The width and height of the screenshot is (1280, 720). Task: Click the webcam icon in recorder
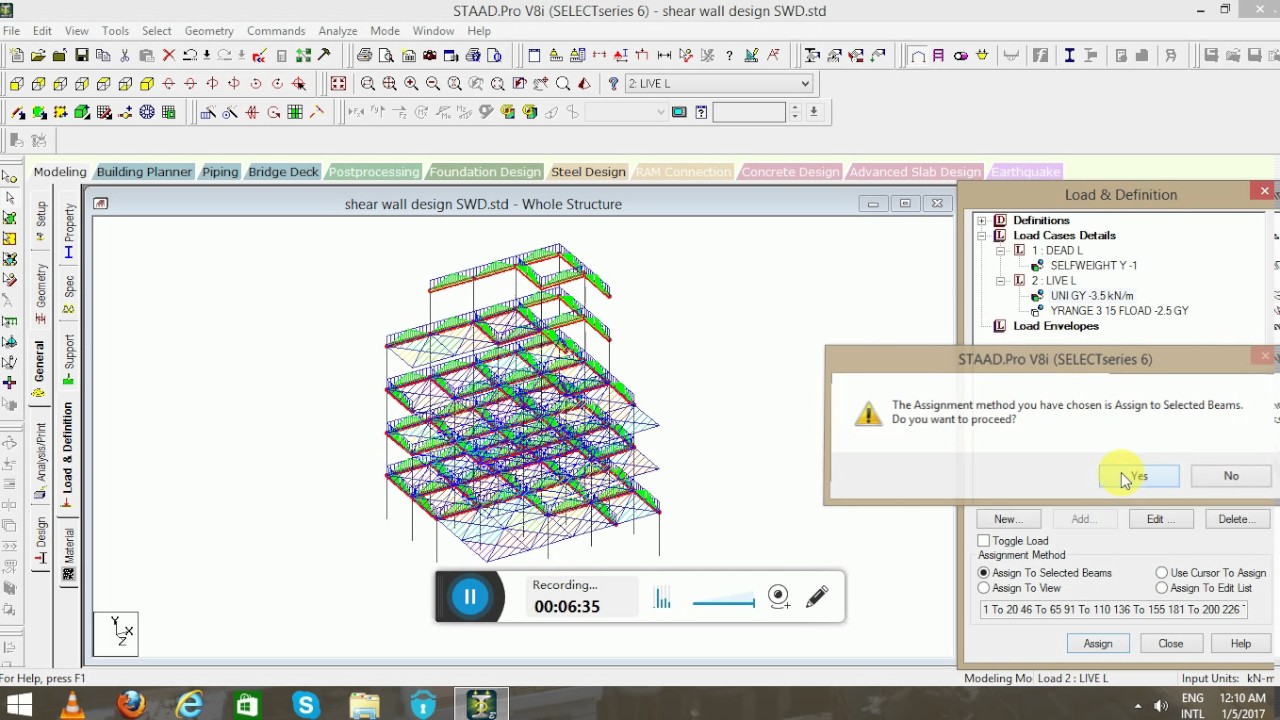coord(780,597)
